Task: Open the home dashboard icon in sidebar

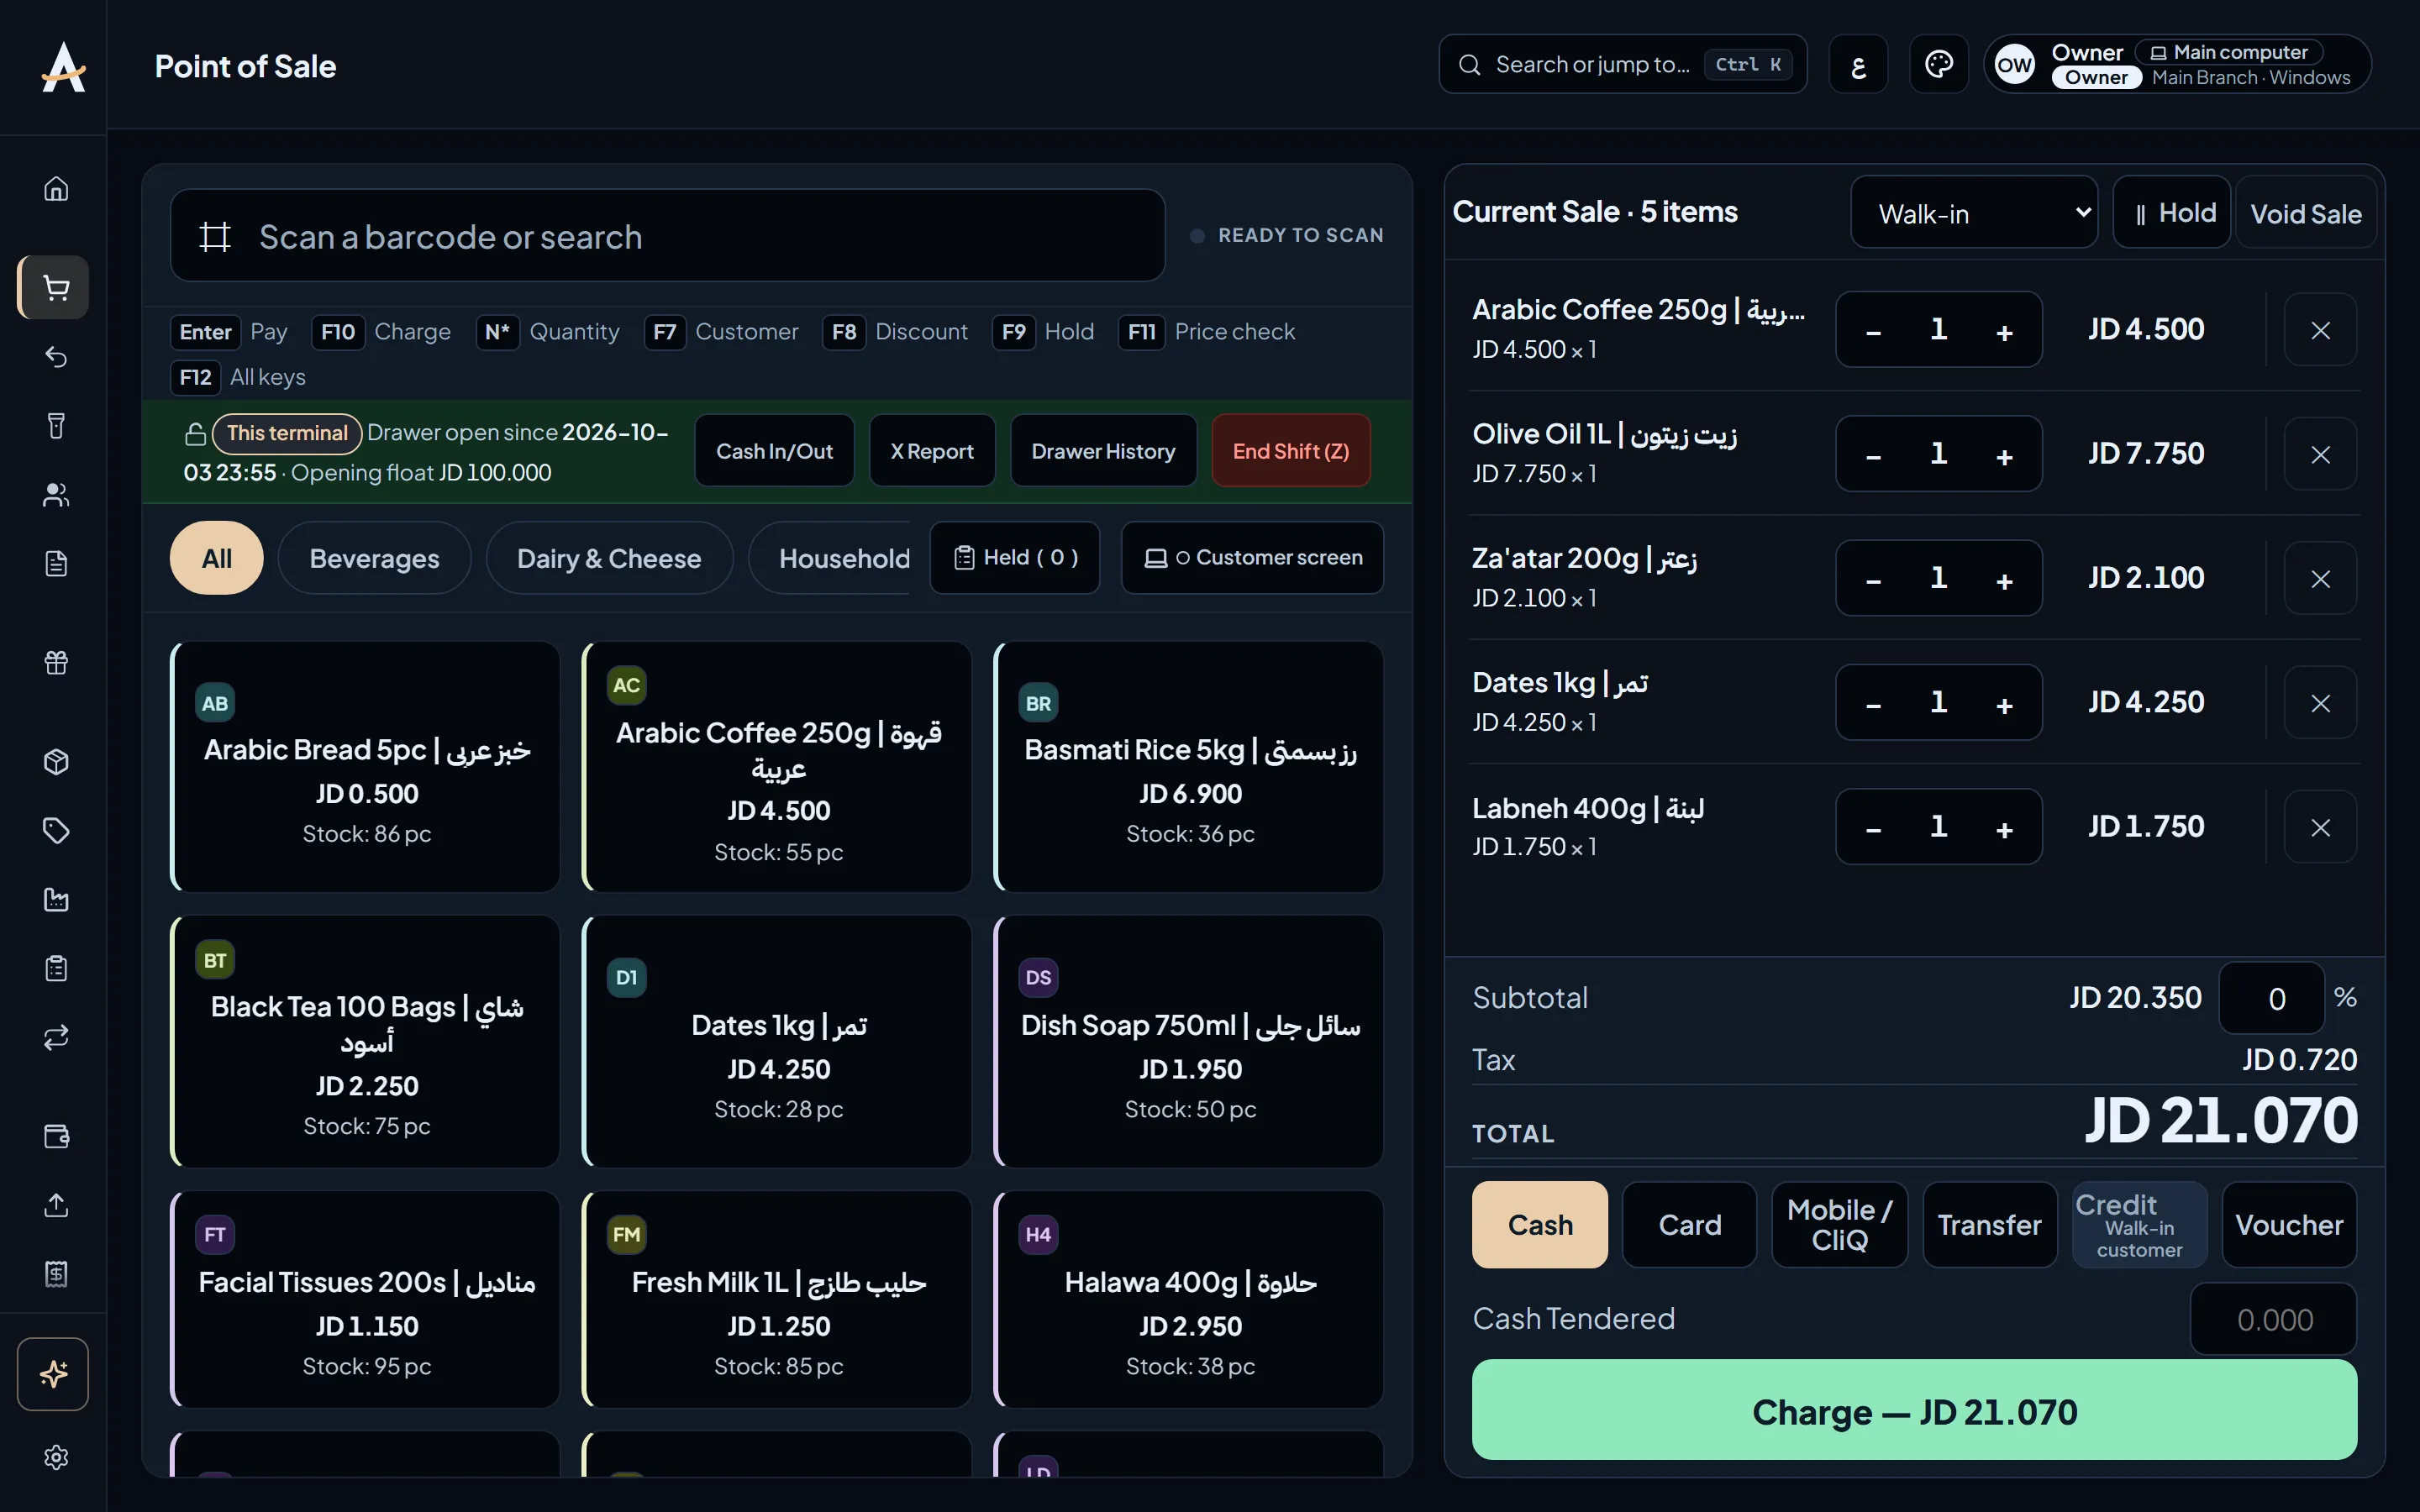Action: point(56,188)
